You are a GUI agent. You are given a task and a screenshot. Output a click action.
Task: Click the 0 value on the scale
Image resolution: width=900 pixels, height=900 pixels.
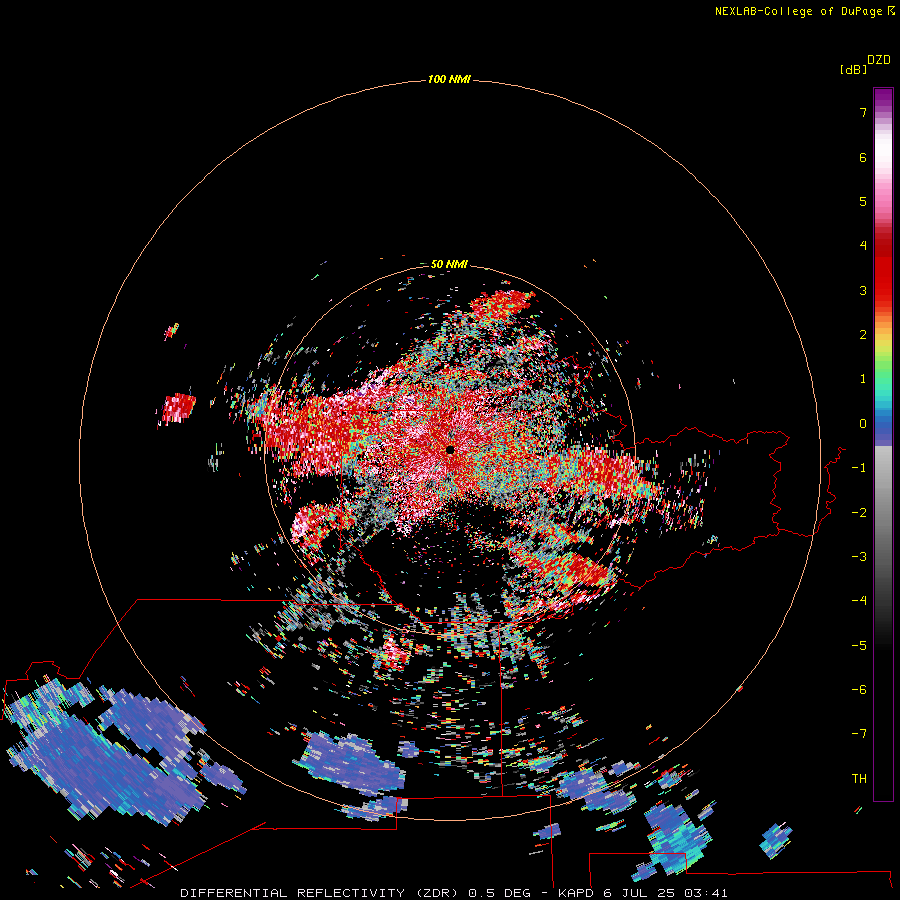click(863, 424)
